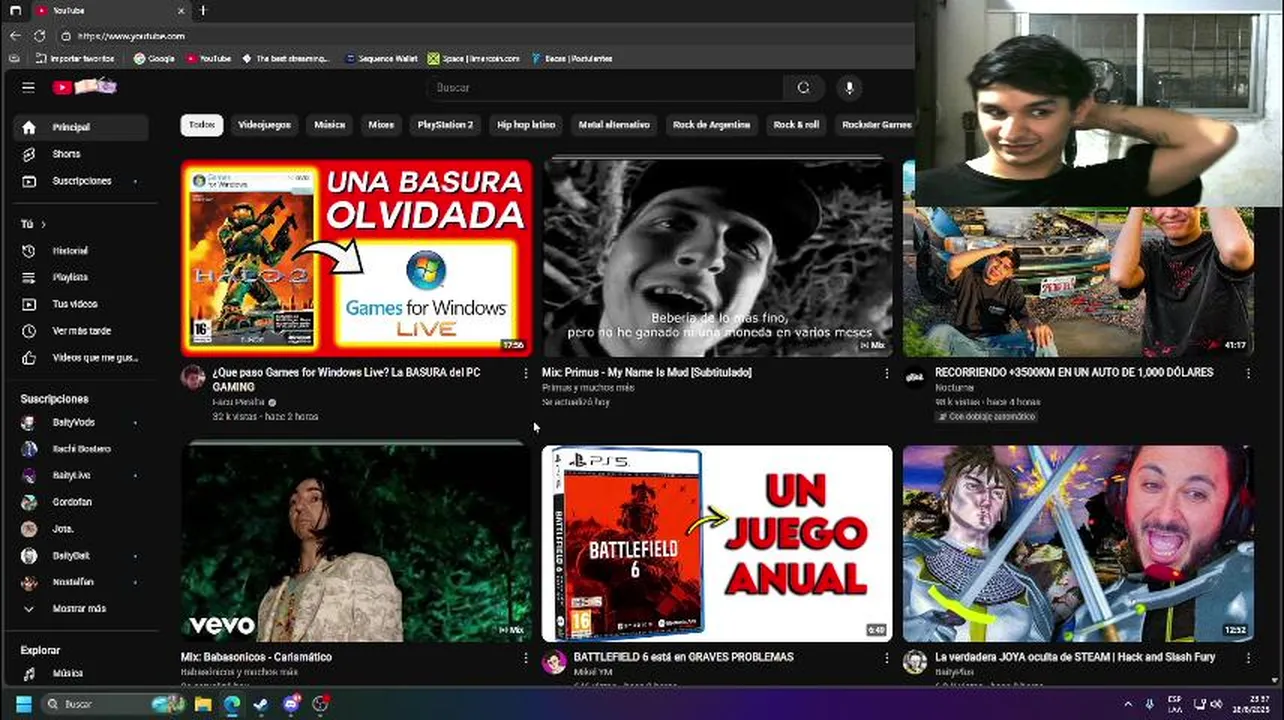Open Games for Windows Live video title

click(x=346, y=379)
